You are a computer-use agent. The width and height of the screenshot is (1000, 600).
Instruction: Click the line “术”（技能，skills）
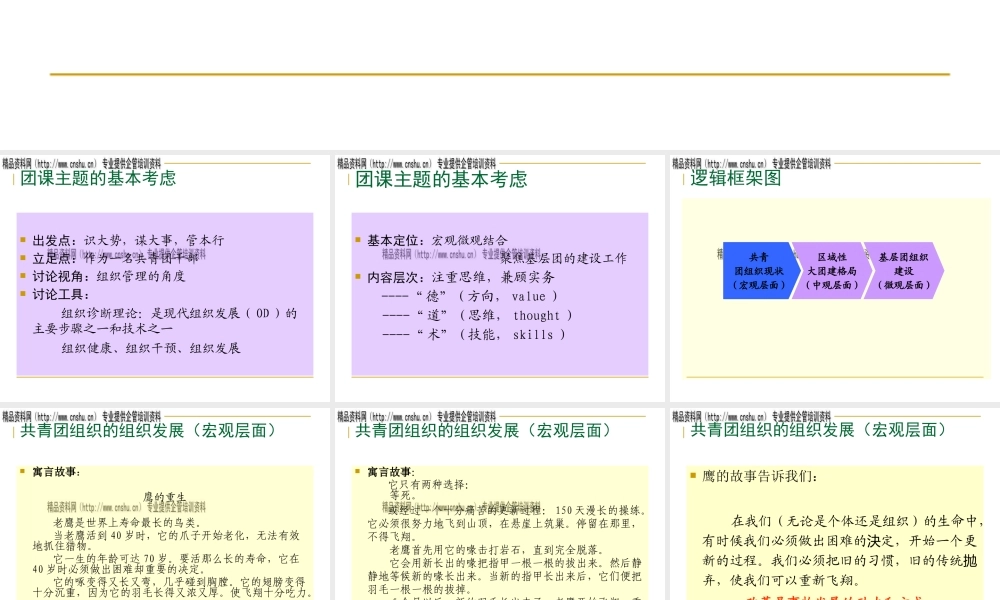[x=474, y=335]
